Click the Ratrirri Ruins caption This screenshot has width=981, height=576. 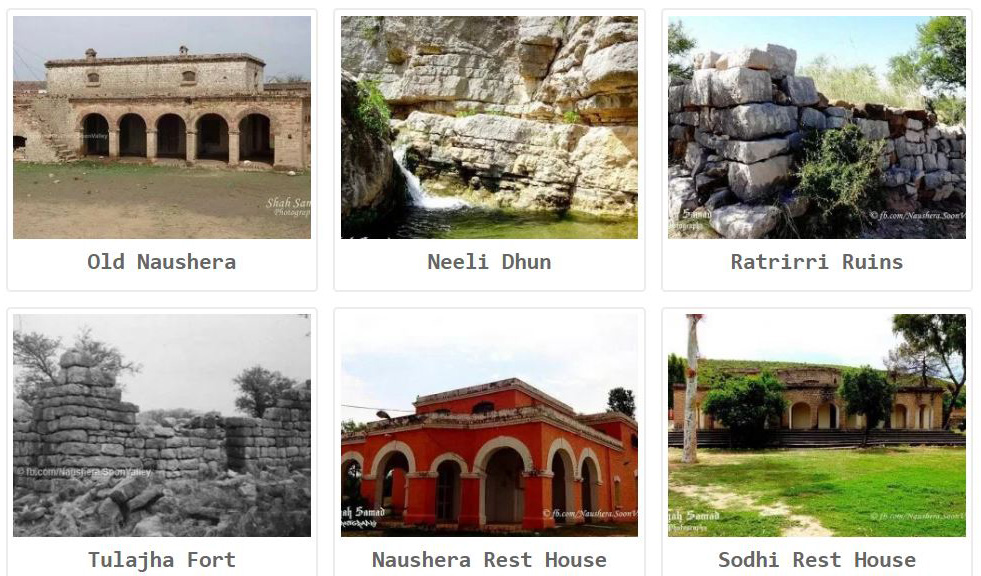[x=816, y=261]
